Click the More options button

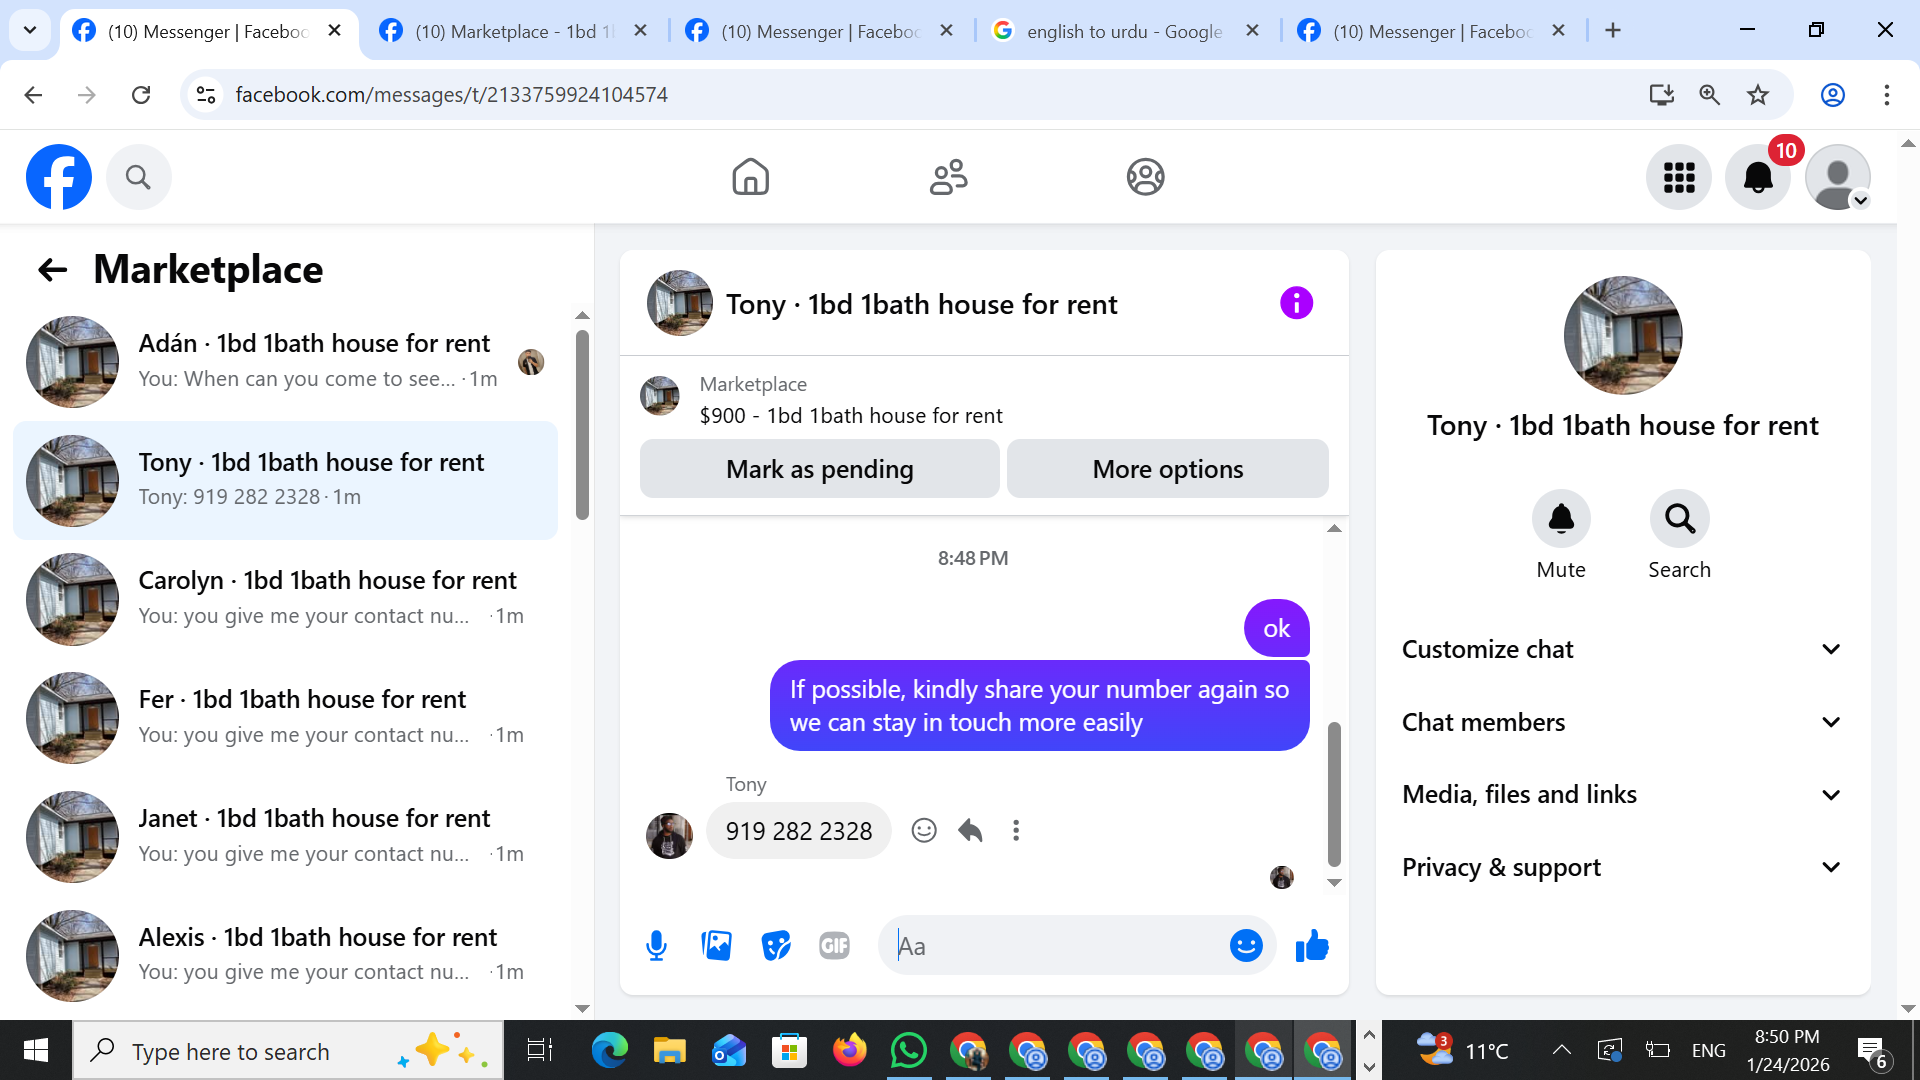(x=1167, y=468)
